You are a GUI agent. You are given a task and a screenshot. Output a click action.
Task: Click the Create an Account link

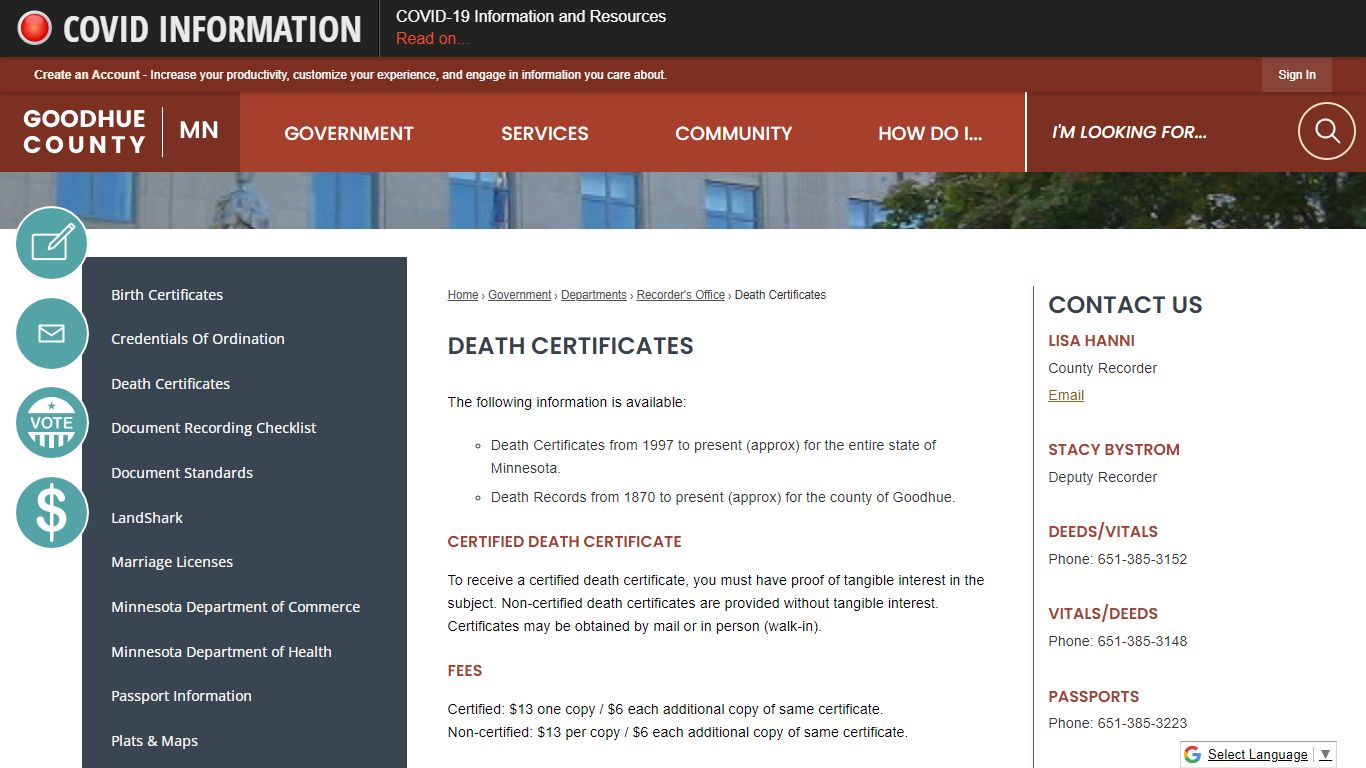click(x=87, y=75)
